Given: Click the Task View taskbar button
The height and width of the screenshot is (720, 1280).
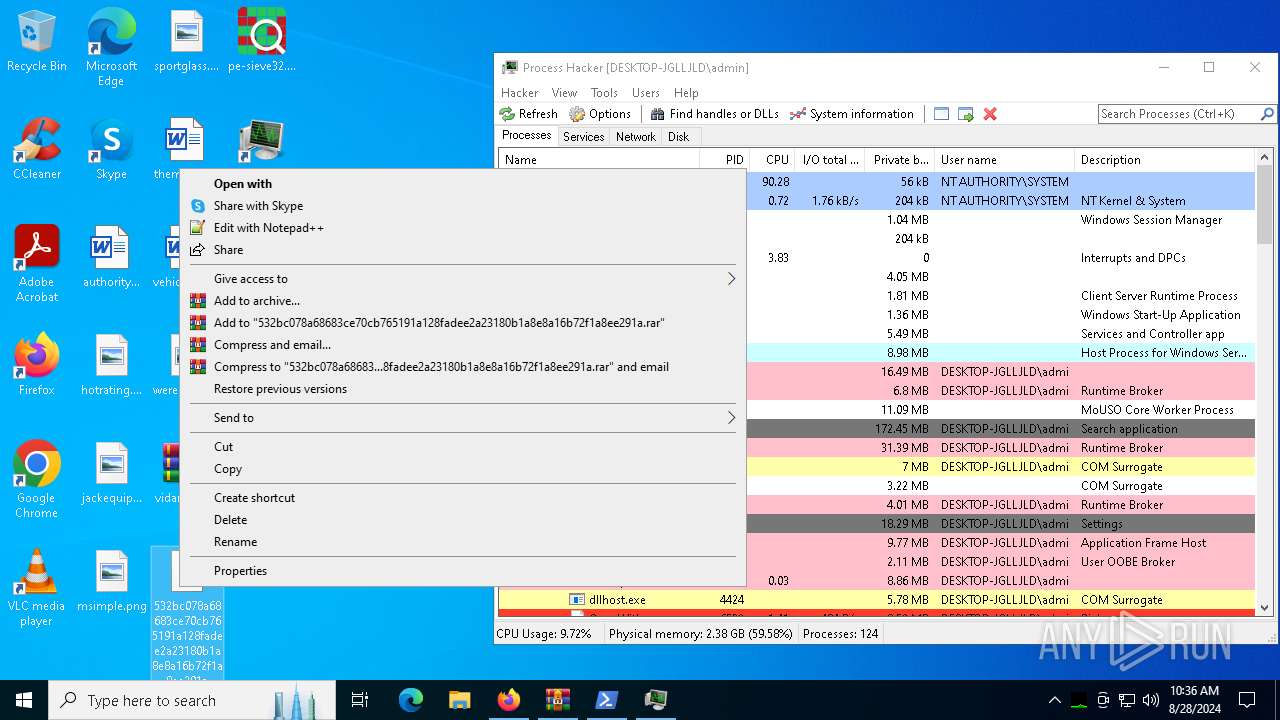Looking at the screenshot, I should (360, 700).
